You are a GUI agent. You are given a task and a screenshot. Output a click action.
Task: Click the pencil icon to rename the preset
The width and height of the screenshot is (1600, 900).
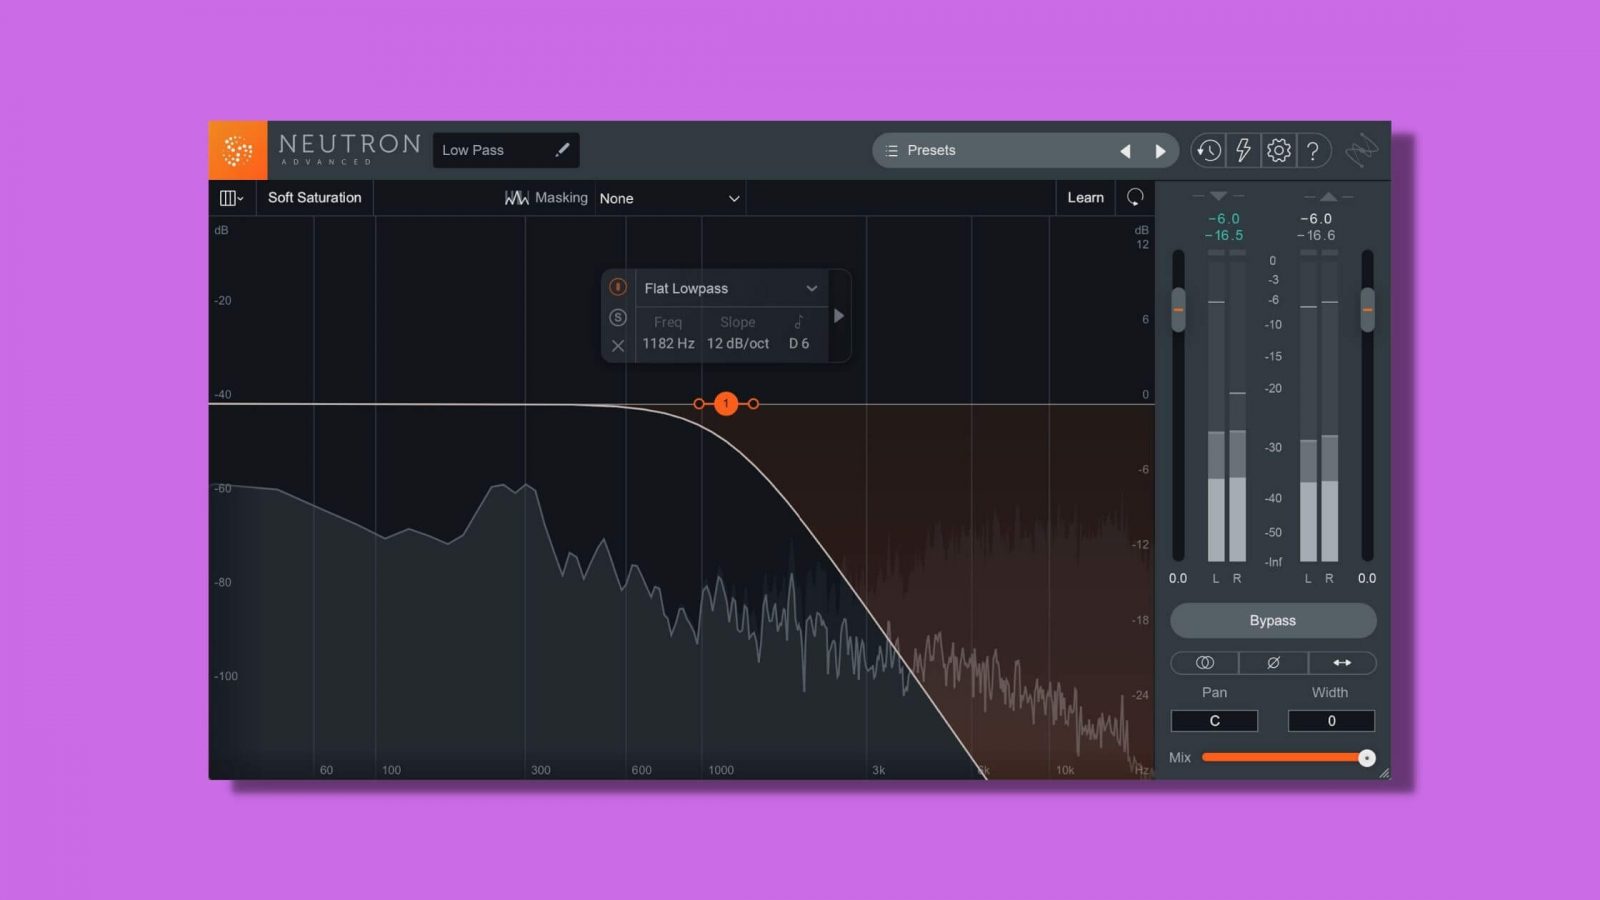click(x=561, y=149)
